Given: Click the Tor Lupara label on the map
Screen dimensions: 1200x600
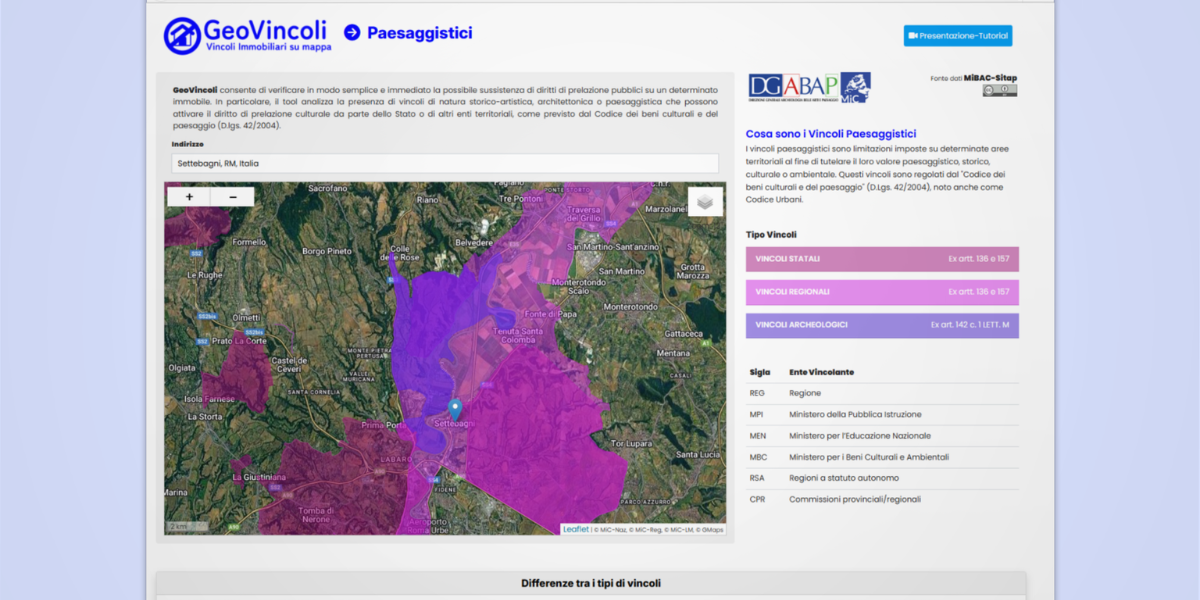Looking at the screenshot, I should coord(631,443).
